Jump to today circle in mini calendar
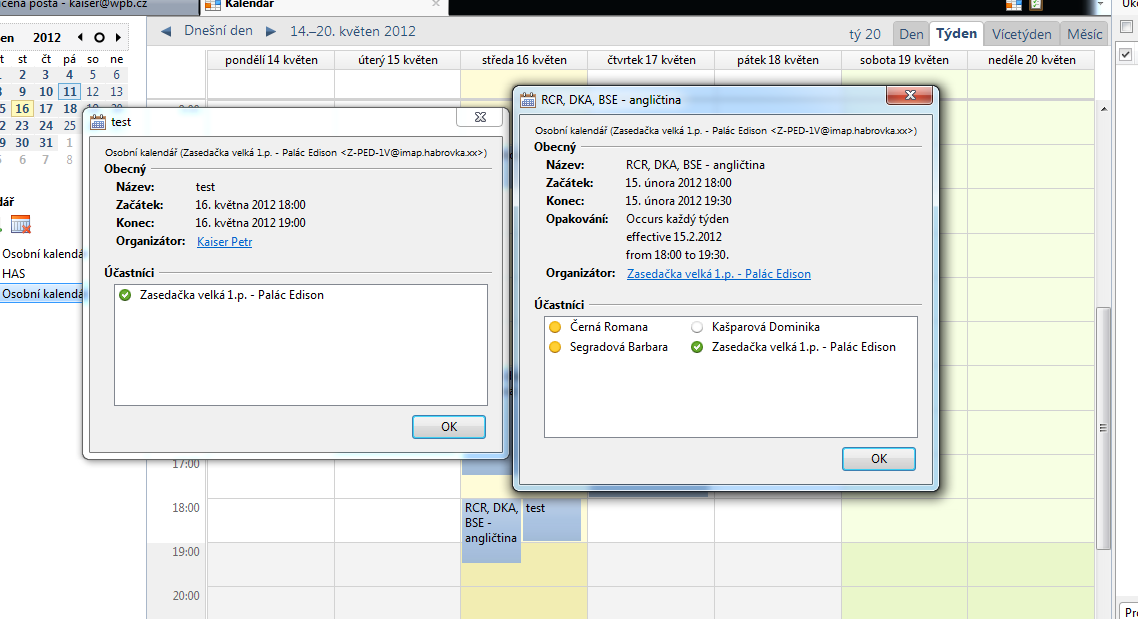The height and width of the screenshot is (619, 1138). [99, 38]
